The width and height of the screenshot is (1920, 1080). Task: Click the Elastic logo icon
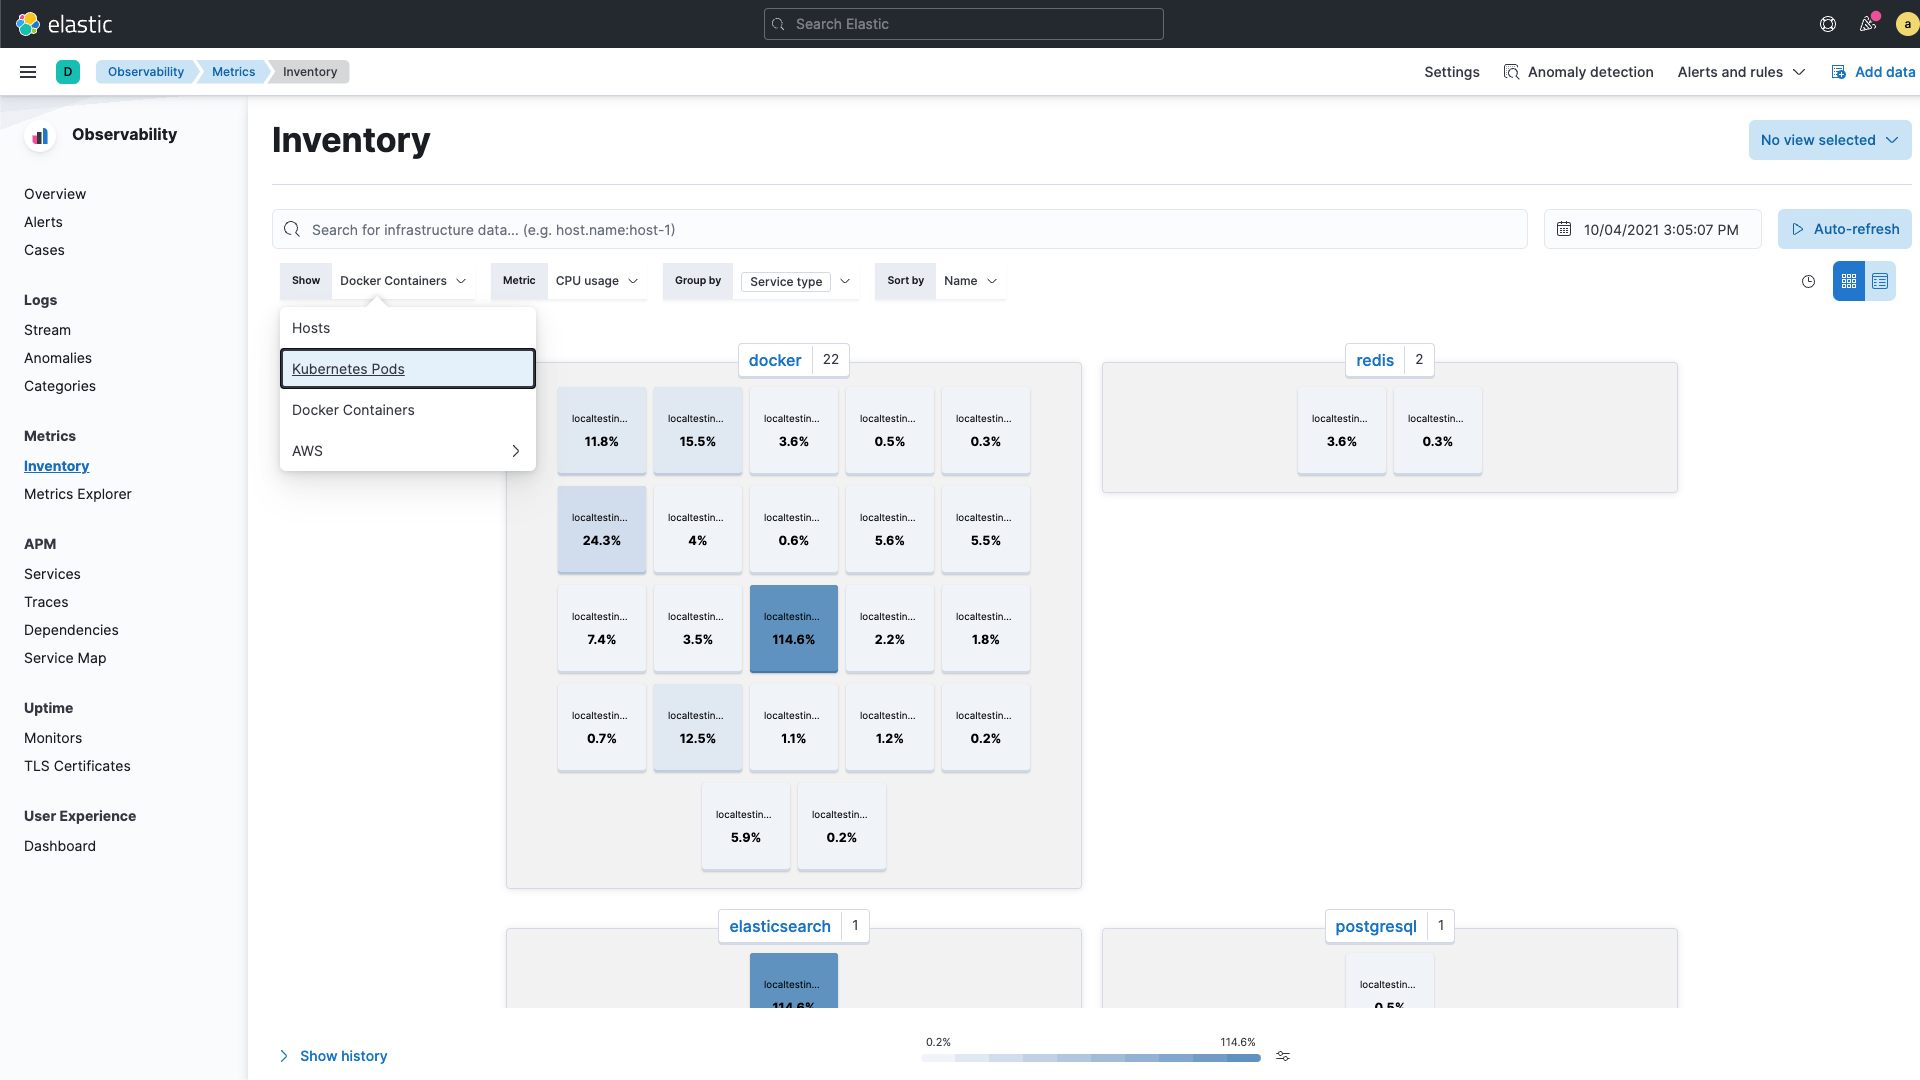point(28,24)
